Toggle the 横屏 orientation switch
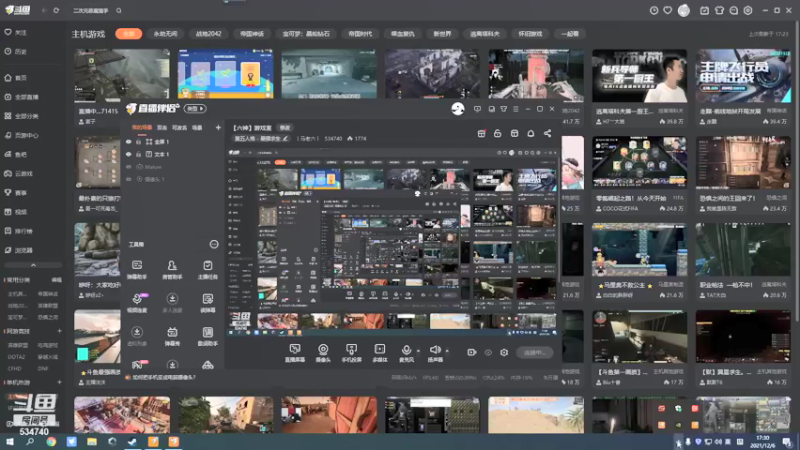 pos(195,109)
